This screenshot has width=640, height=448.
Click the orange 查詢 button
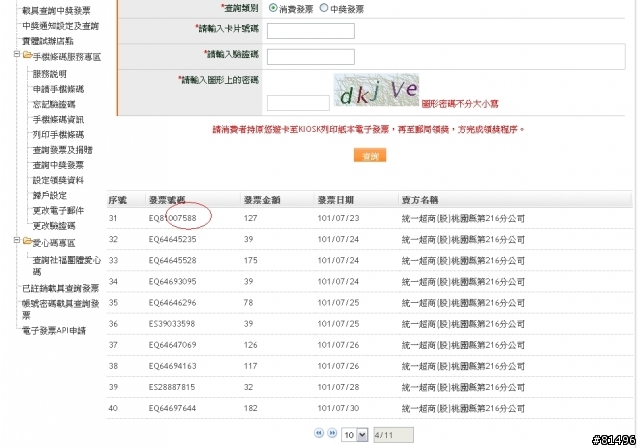(x=370, y=155)
